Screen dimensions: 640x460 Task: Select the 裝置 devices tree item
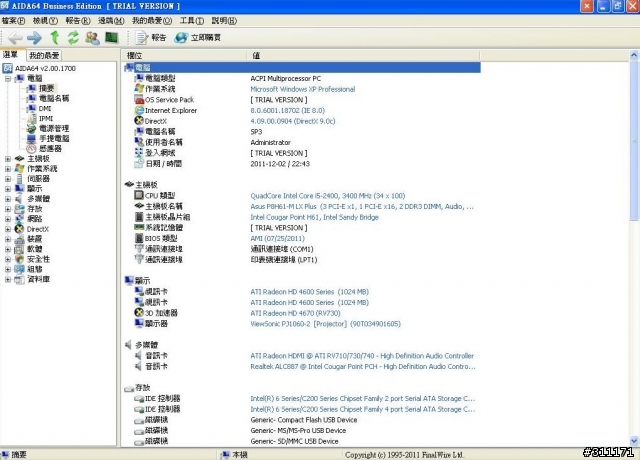pos(35,239)
